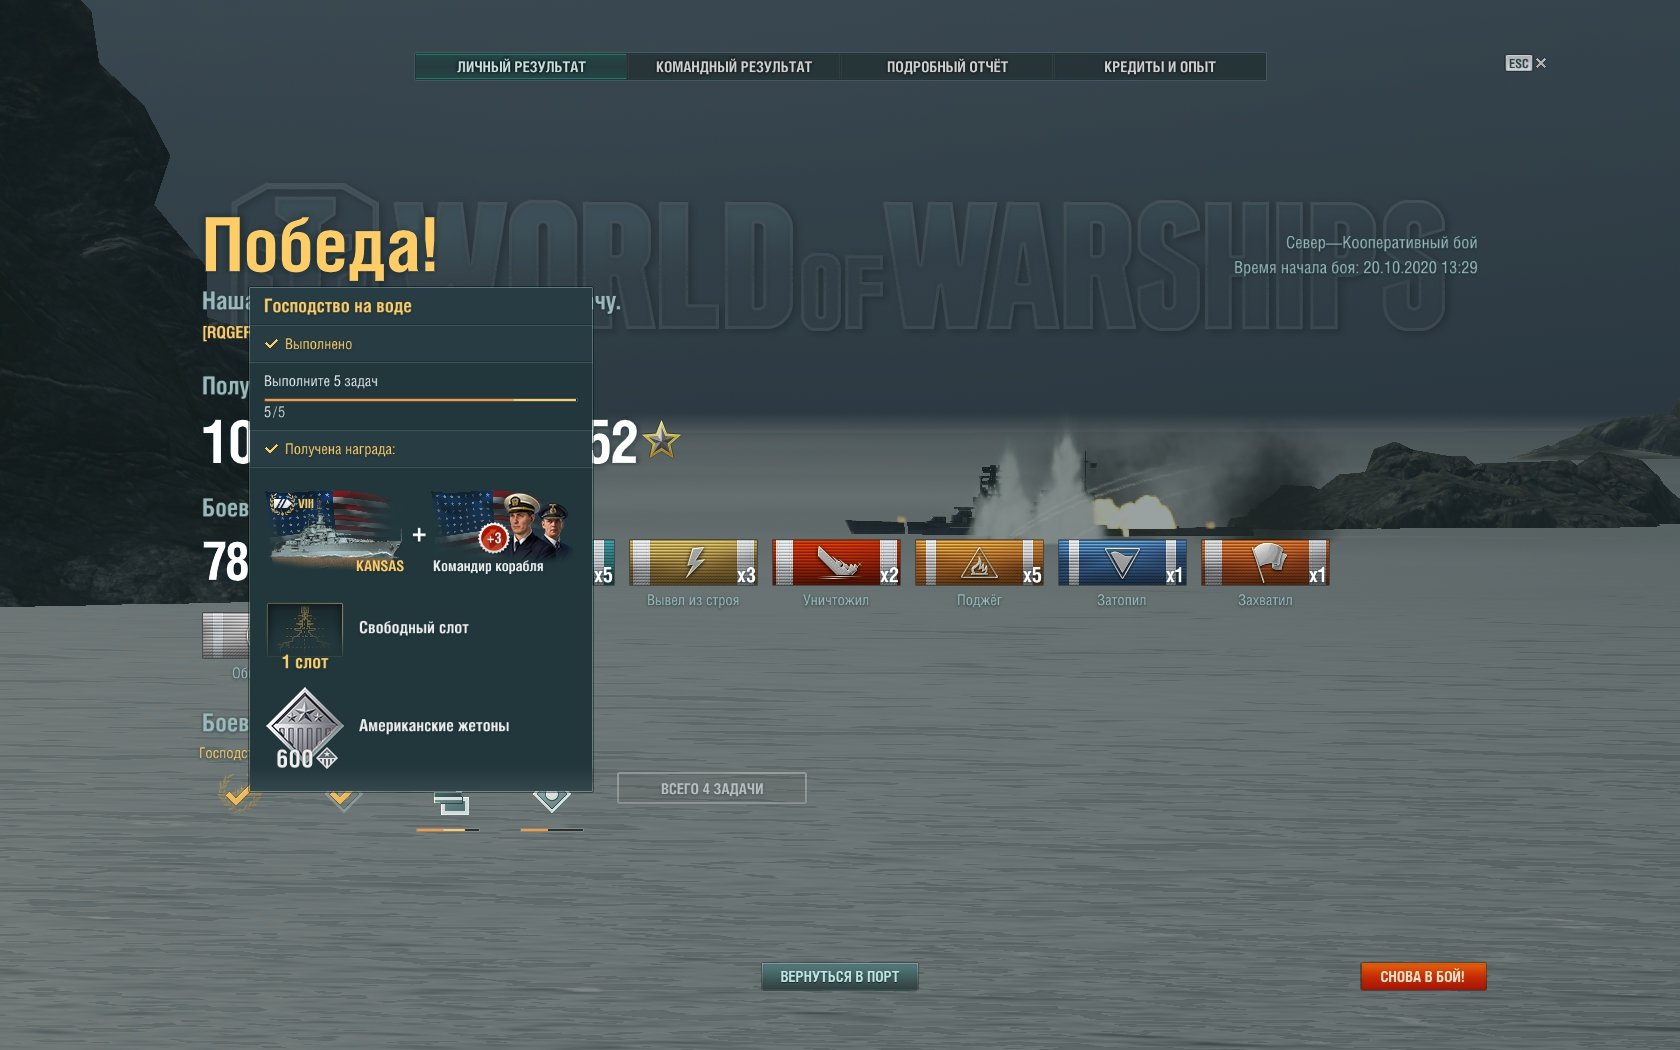
Task: Switch to Командный результат tab
Action: 734,67
